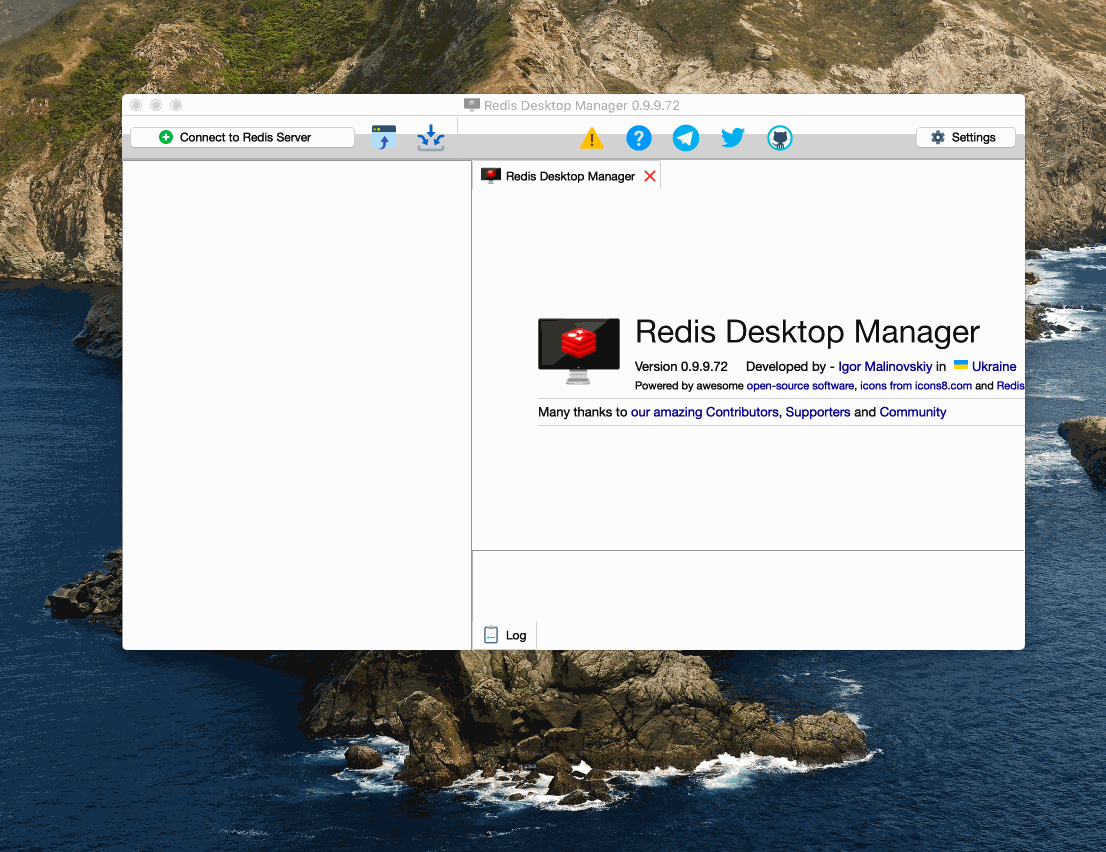This screenshot has height=852, width=1106.
Task: Click the green plus icon on Connect button
Action: click(x=166, y=138)
